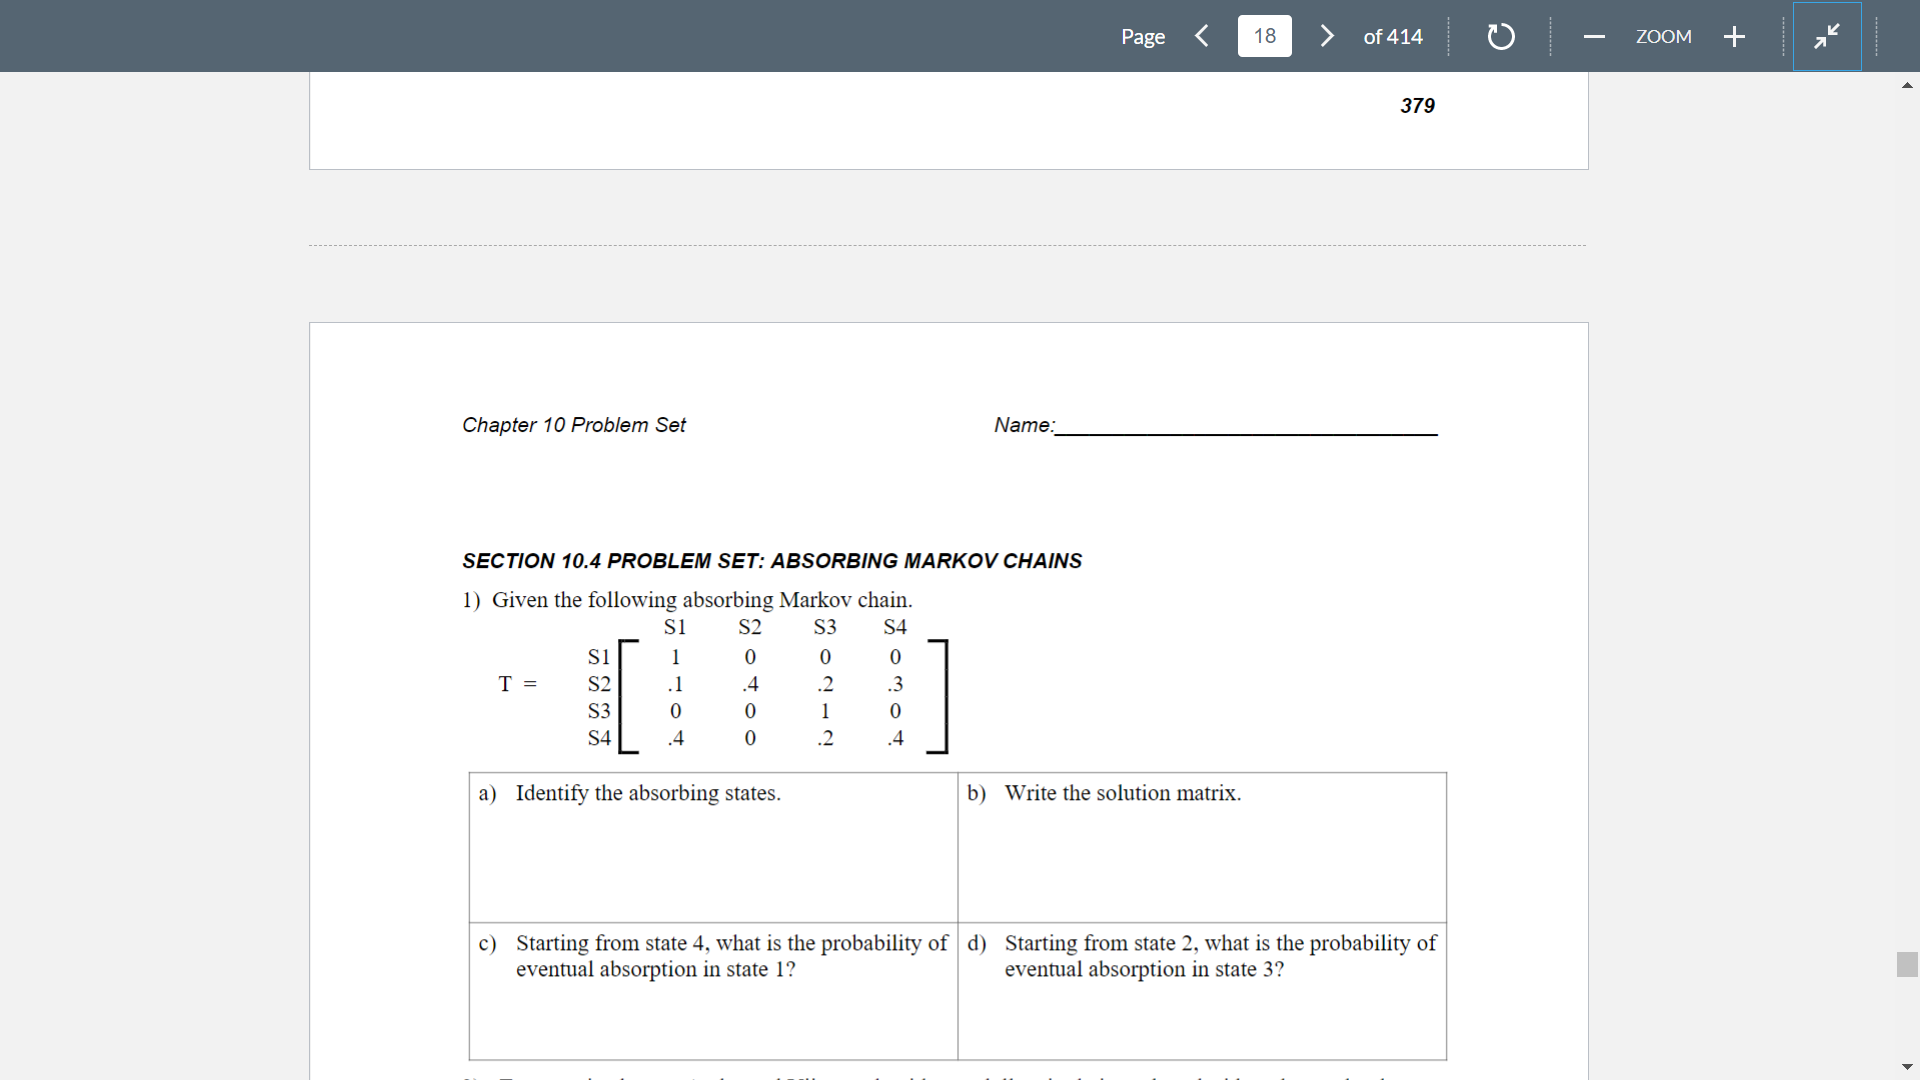Rotate the document page clockwise

click(x=1500, y=36)
